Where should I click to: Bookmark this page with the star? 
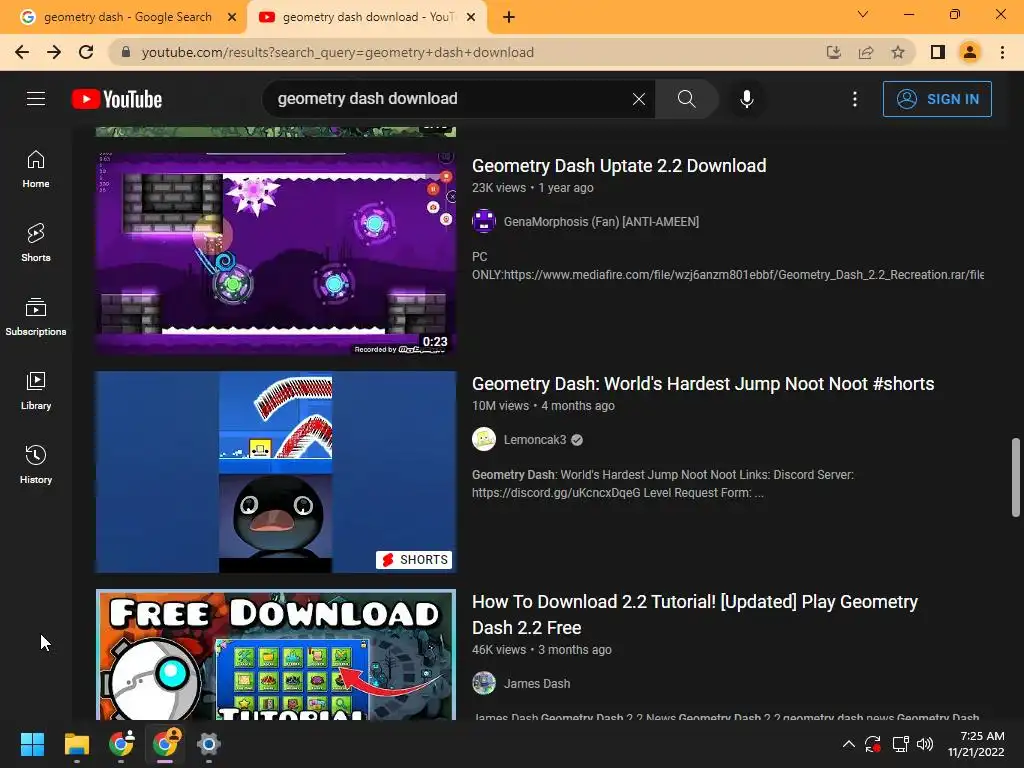click(898, 52)
